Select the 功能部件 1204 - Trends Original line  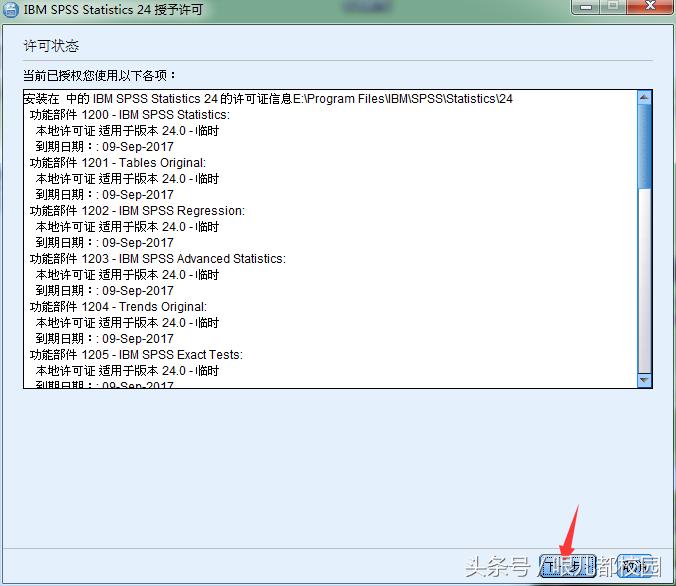pos(118,307)
